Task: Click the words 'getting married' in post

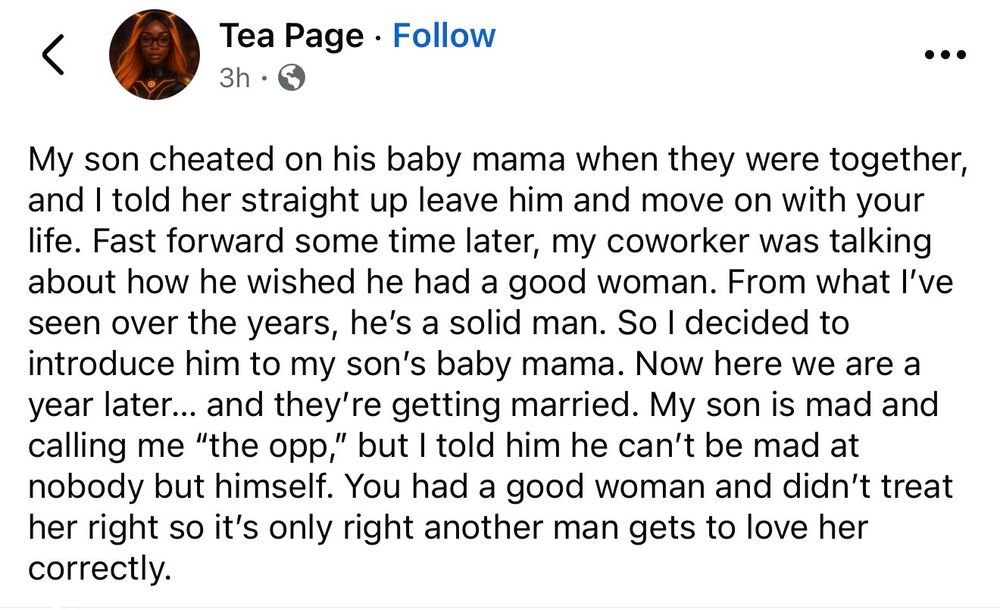Action: 510,405
